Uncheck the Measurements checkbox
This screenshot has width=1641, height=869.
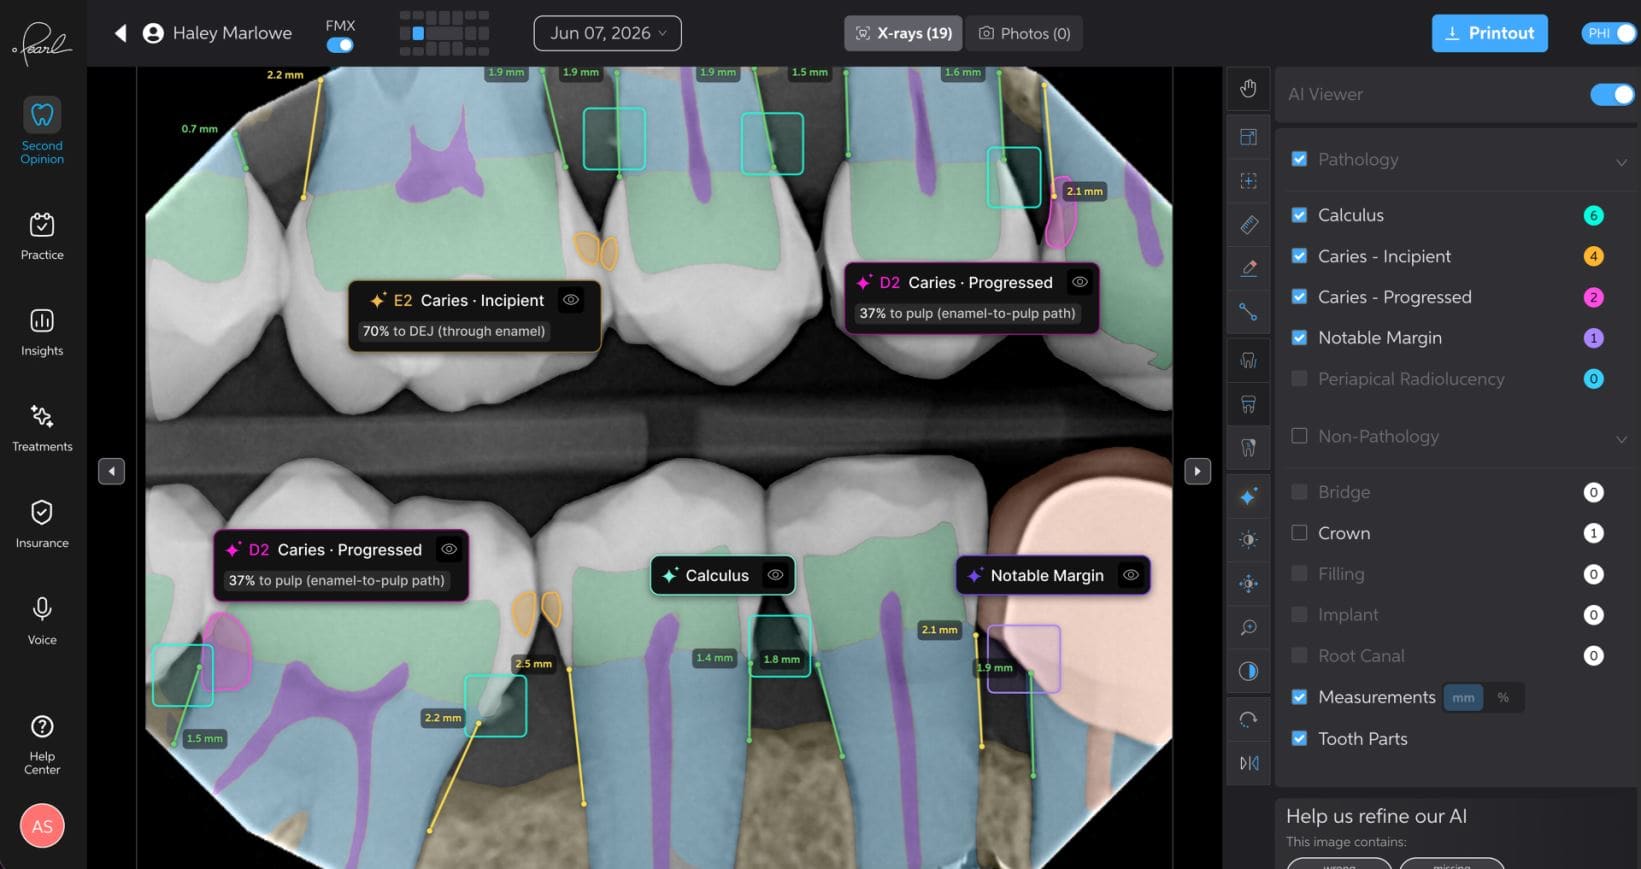click(1299, 697)
